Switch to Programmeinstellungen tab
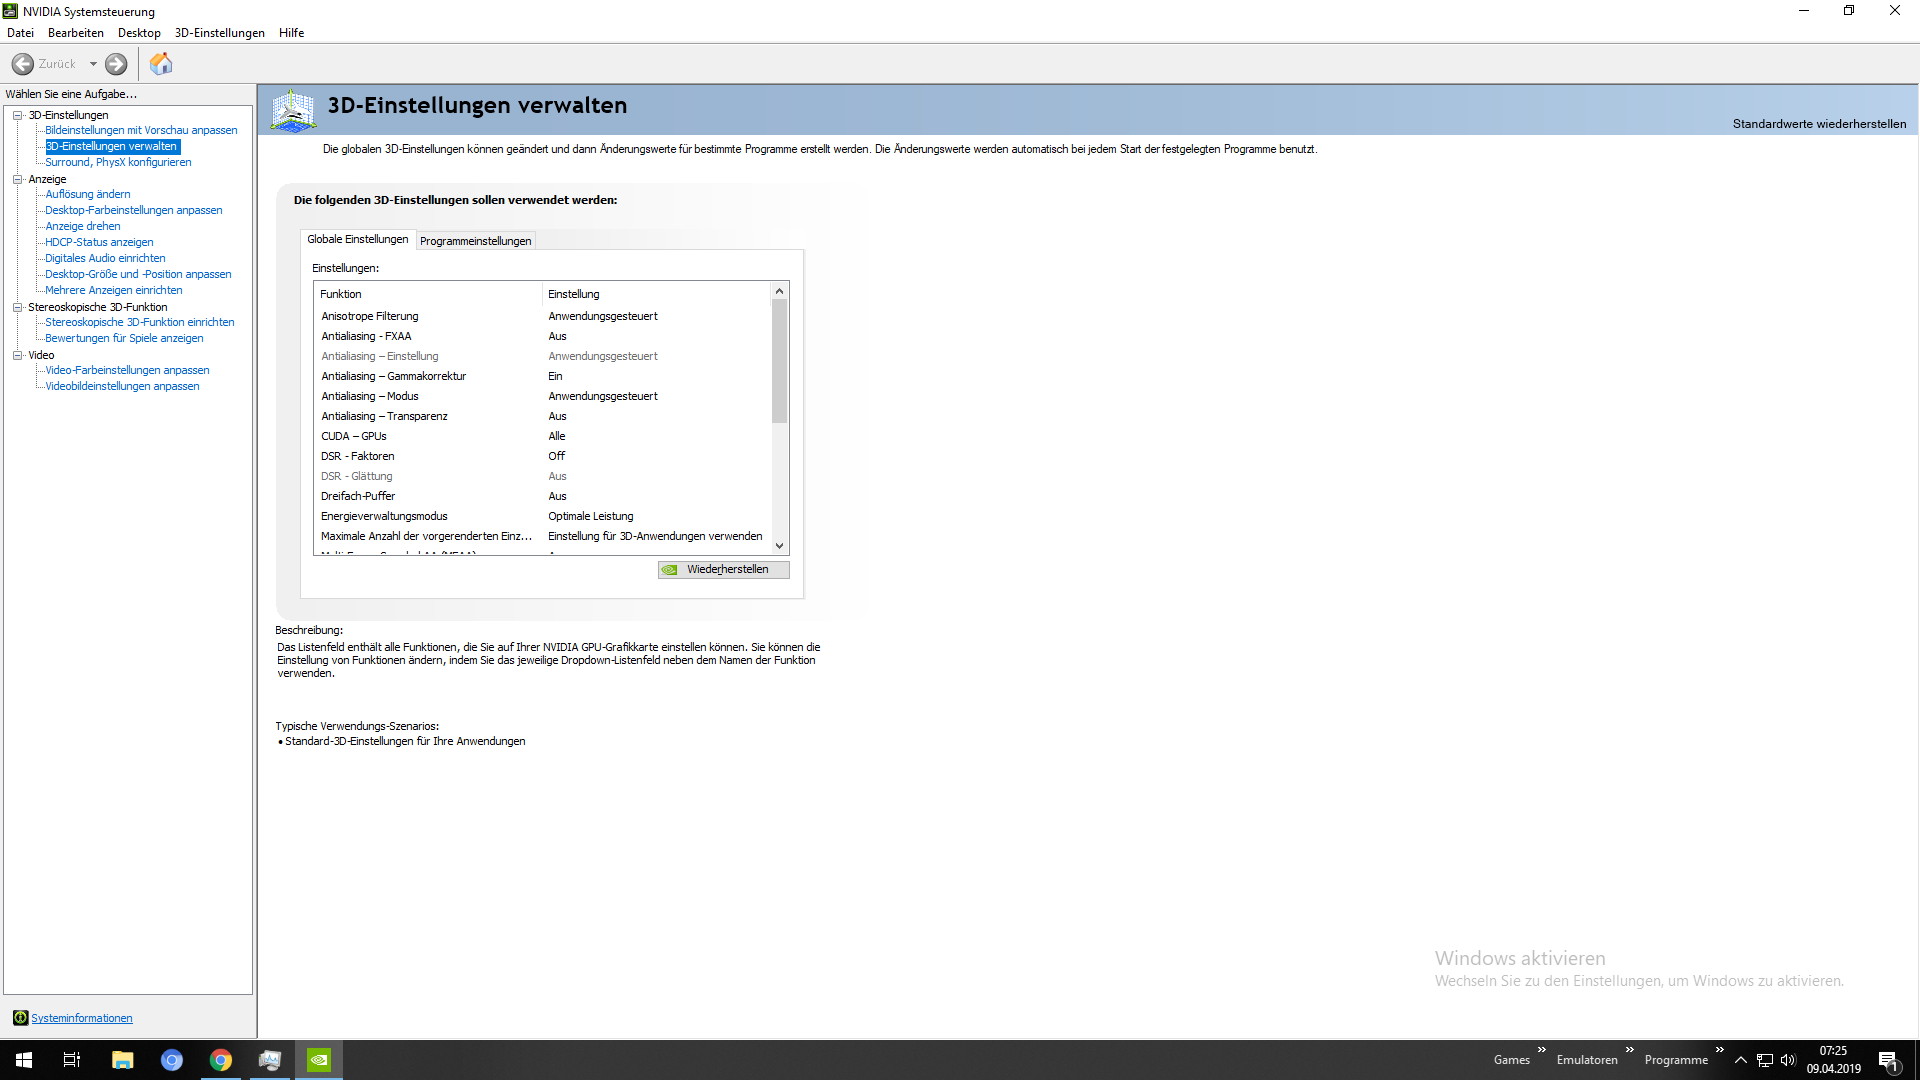The width and height of the screenshot is (1920, 1080). (x=475, y=241)
